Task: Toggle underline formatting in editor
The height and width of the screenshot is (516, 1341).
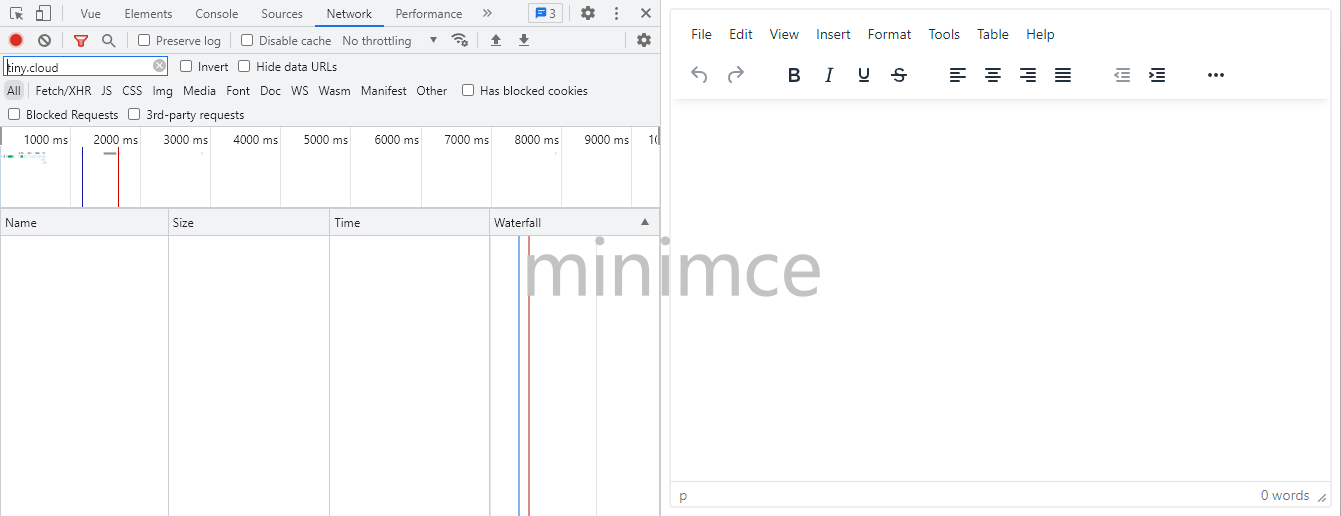Action: 864,75
